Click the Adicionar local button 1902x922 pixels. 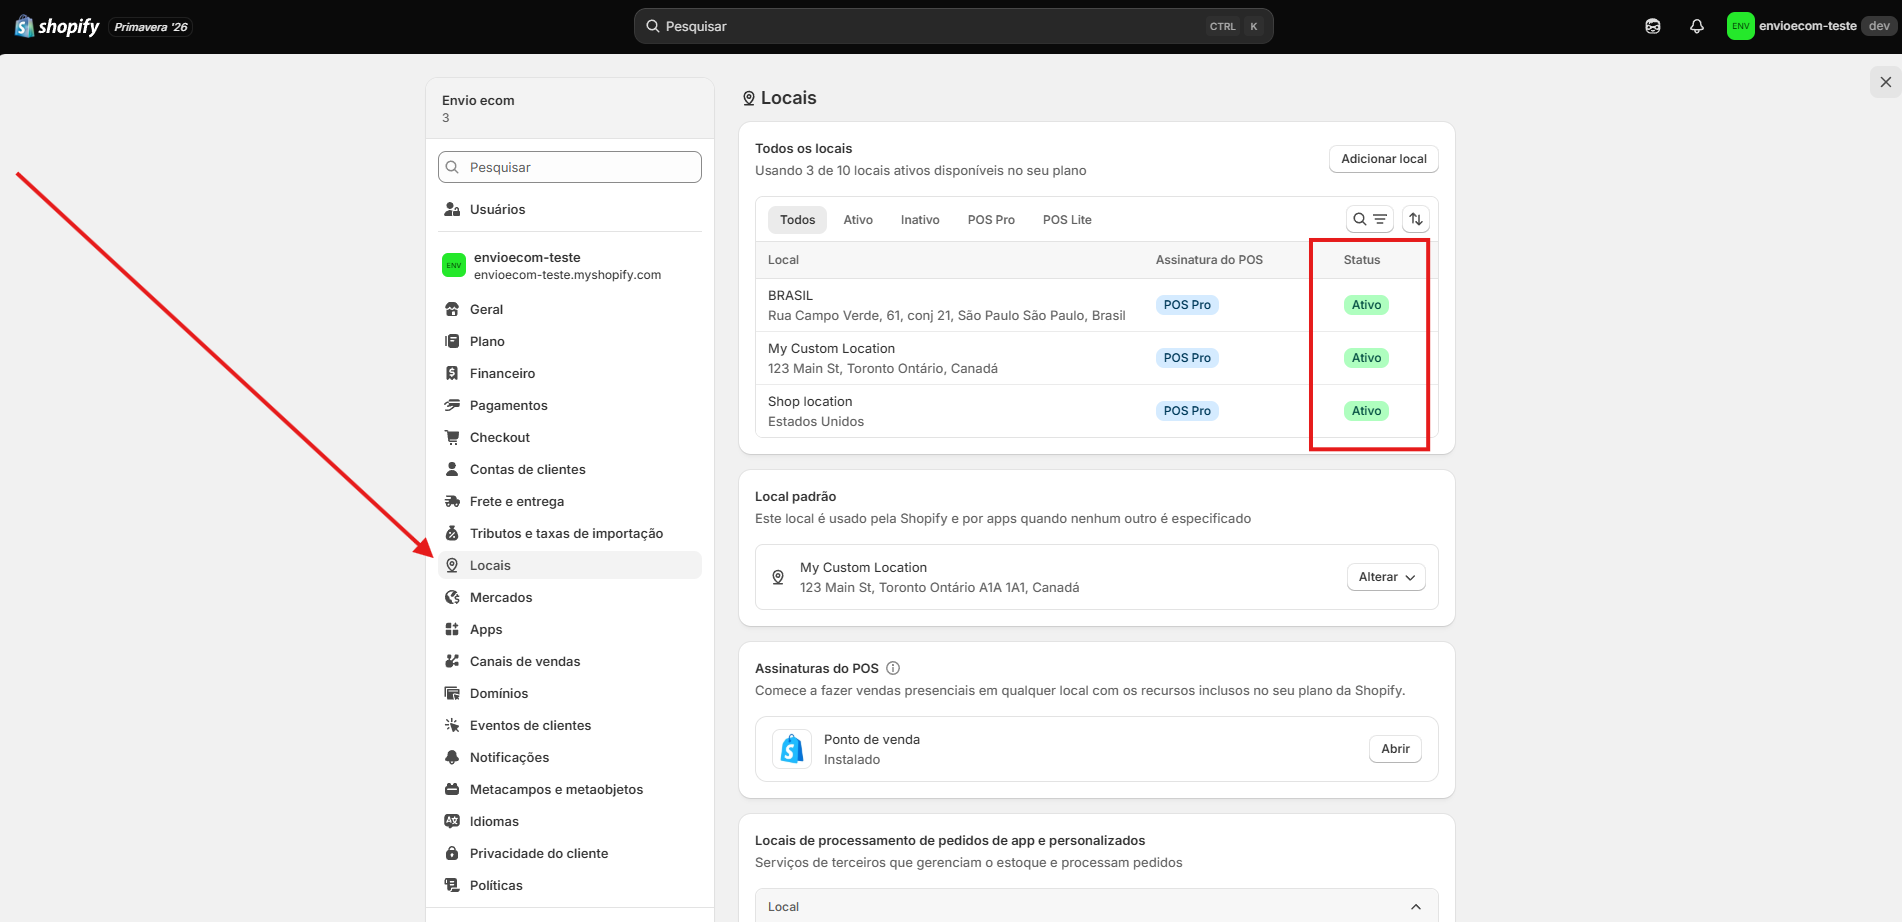pyautogui.click(x=1384, y=159)
